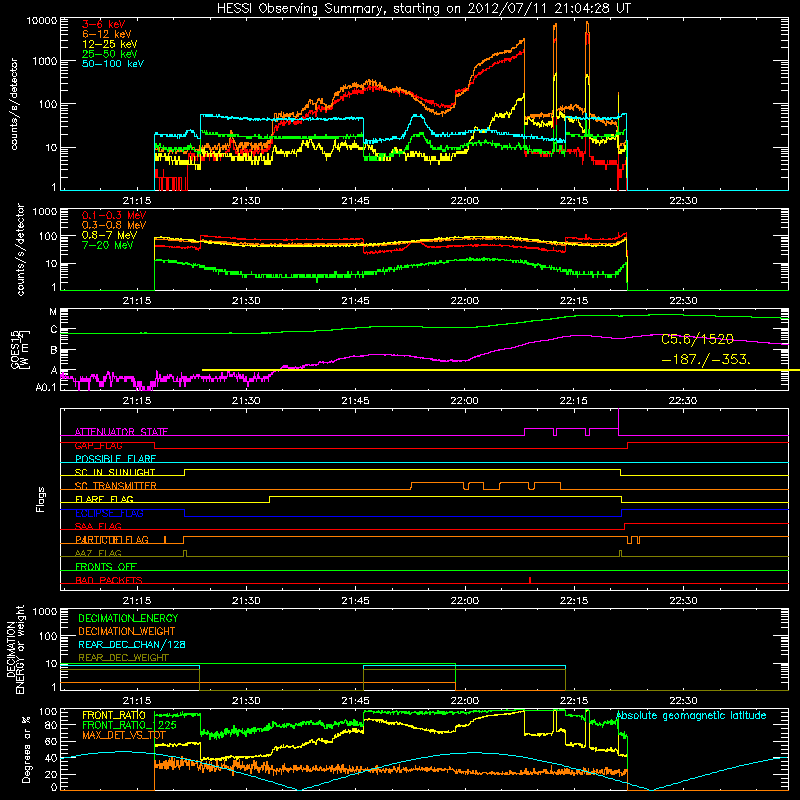The image size is (800, 800).
Task: Click the vertical Flags axis label
Action: click(41, 499)
